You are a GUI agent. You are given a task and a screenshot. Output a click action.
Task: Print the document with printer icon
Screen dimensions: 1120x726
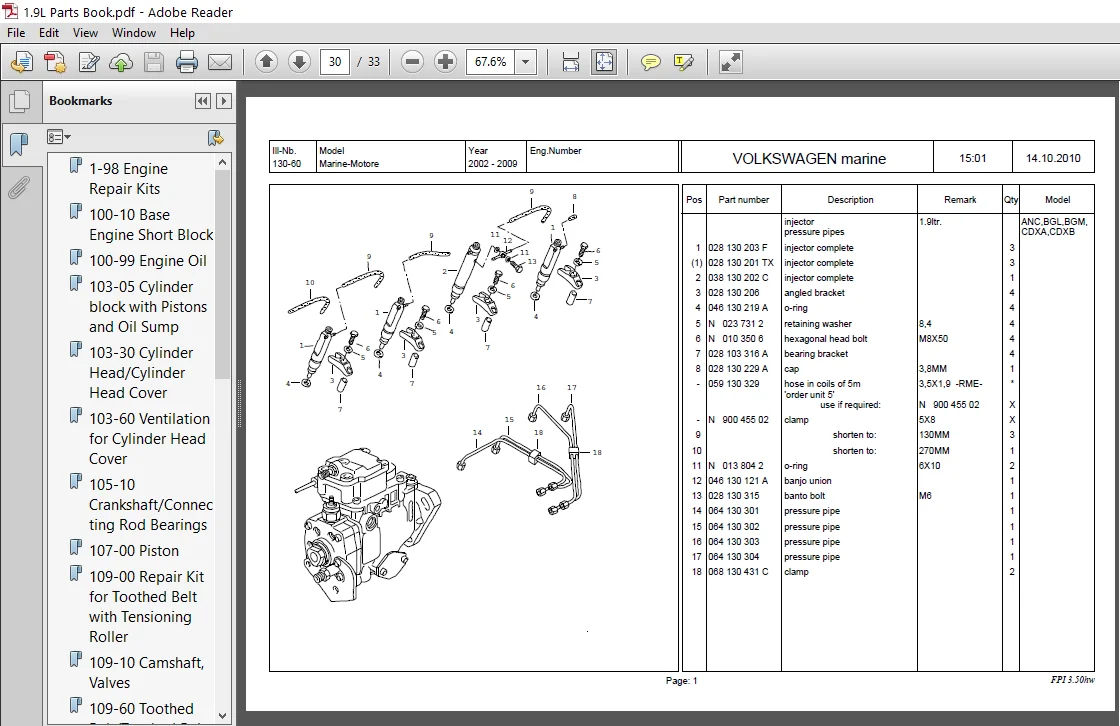(186, 62)
